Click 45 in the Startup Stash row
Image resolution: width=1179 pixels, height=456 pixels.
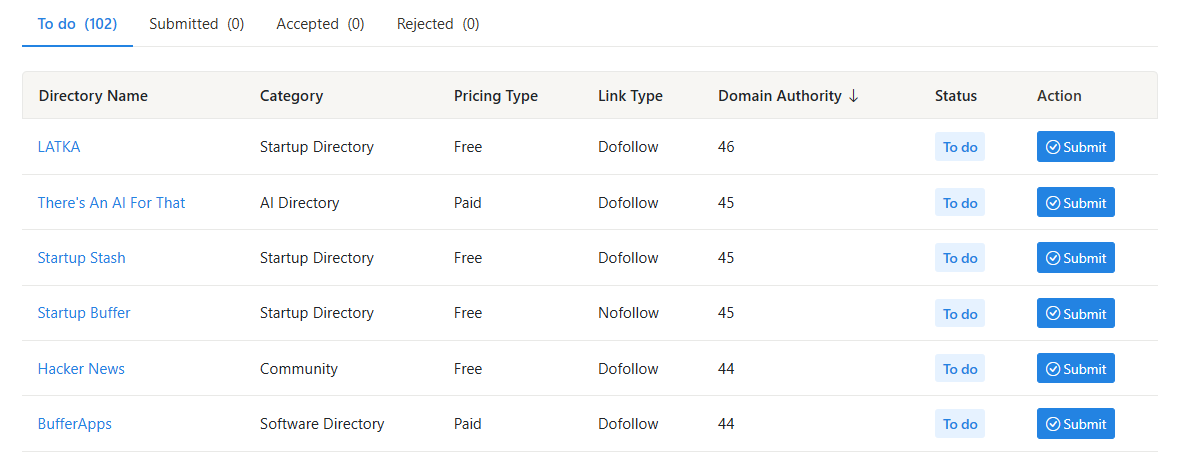point(726,257)
